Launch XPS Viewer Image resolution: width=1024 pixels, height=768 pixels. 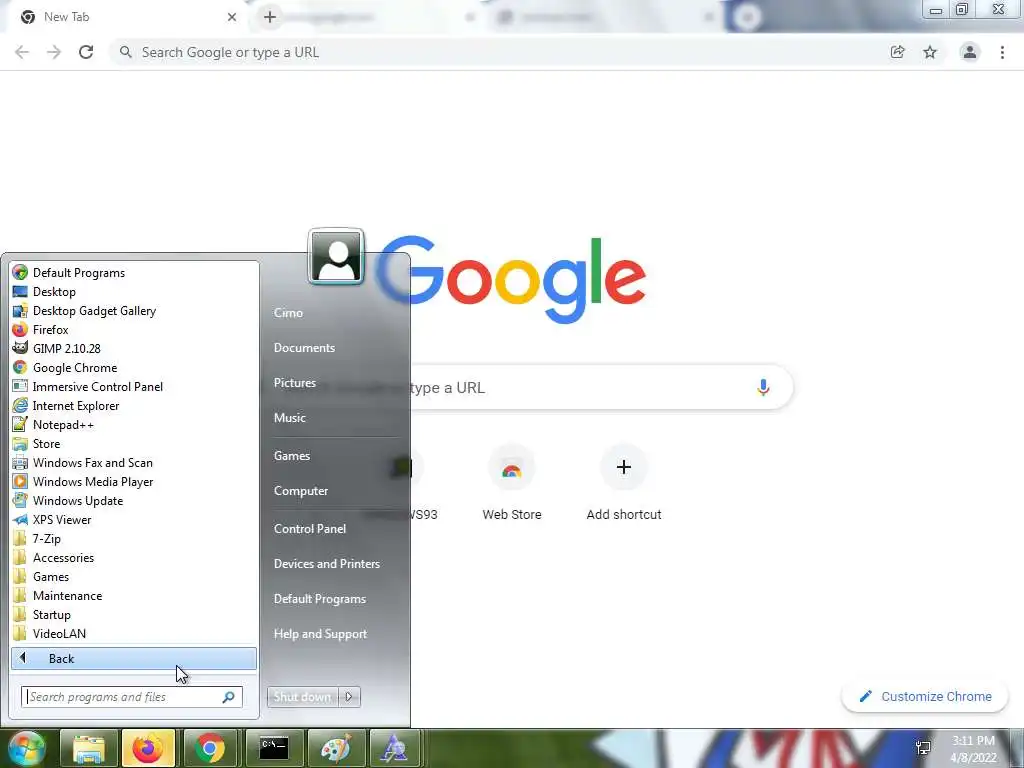click(x=134, y=519)
